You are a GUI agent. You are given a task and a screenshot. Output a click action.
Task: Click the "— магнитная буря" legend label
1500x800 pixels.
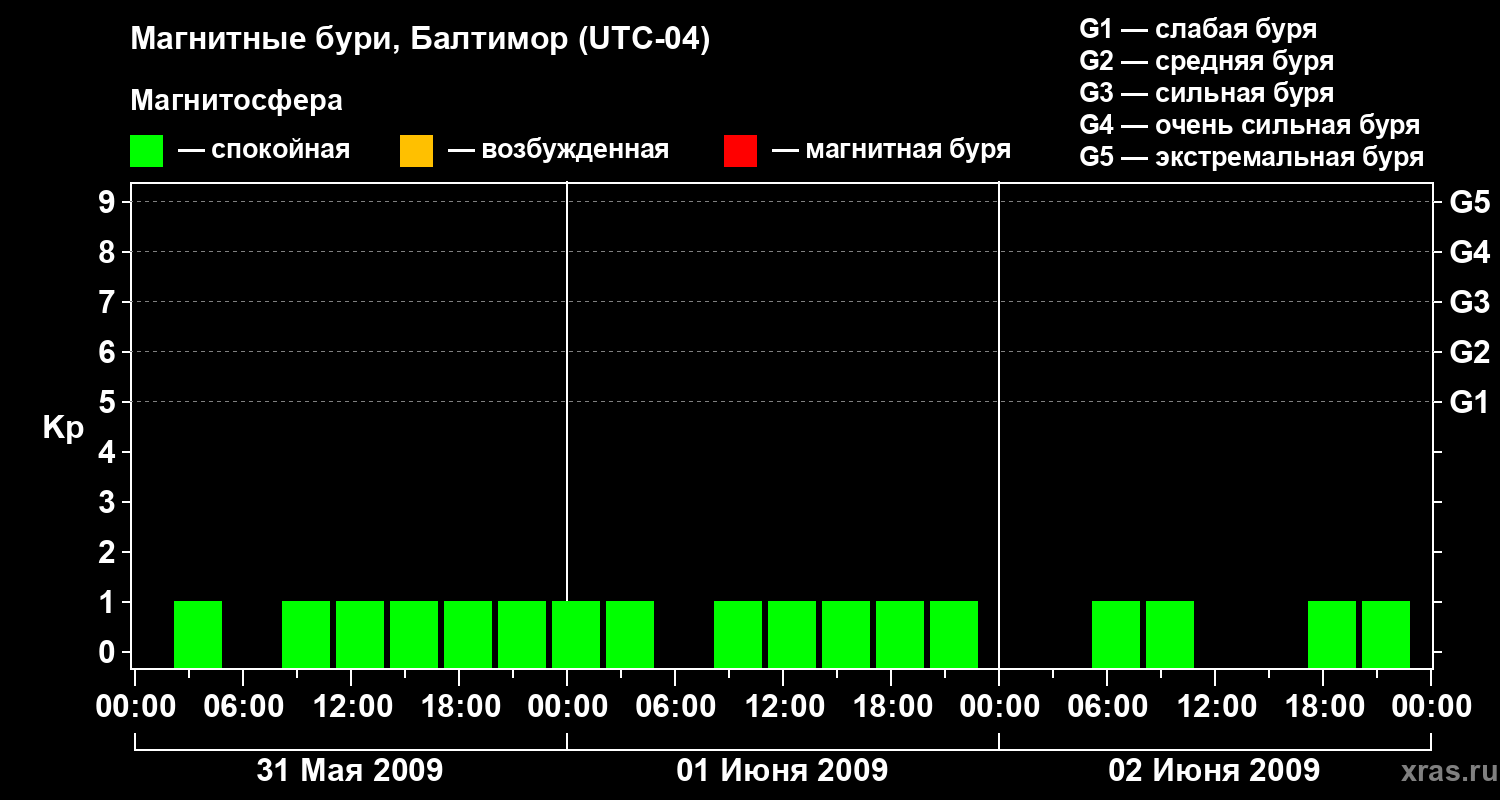pyautogui.click(x=891, y=150)
